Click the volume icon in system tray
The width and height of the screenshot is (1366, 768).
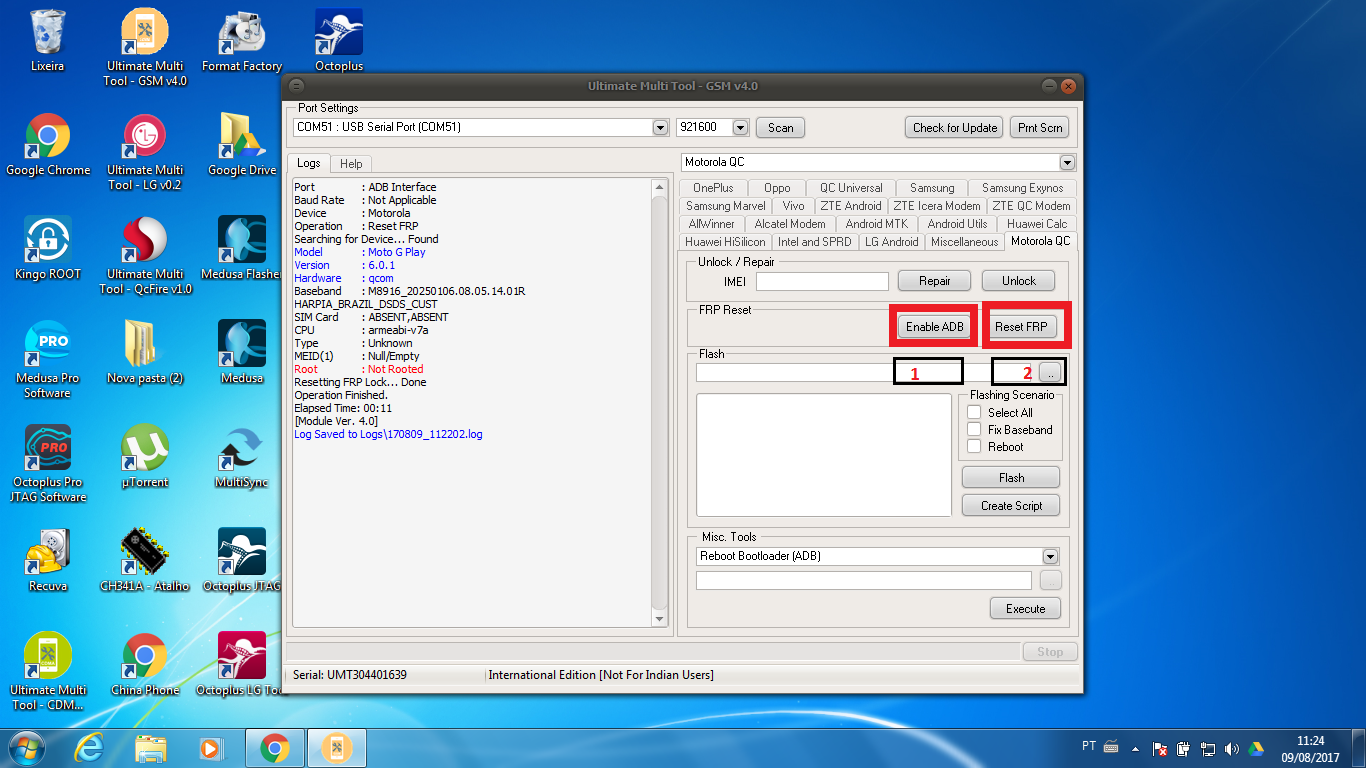[x=1231, y=748]
